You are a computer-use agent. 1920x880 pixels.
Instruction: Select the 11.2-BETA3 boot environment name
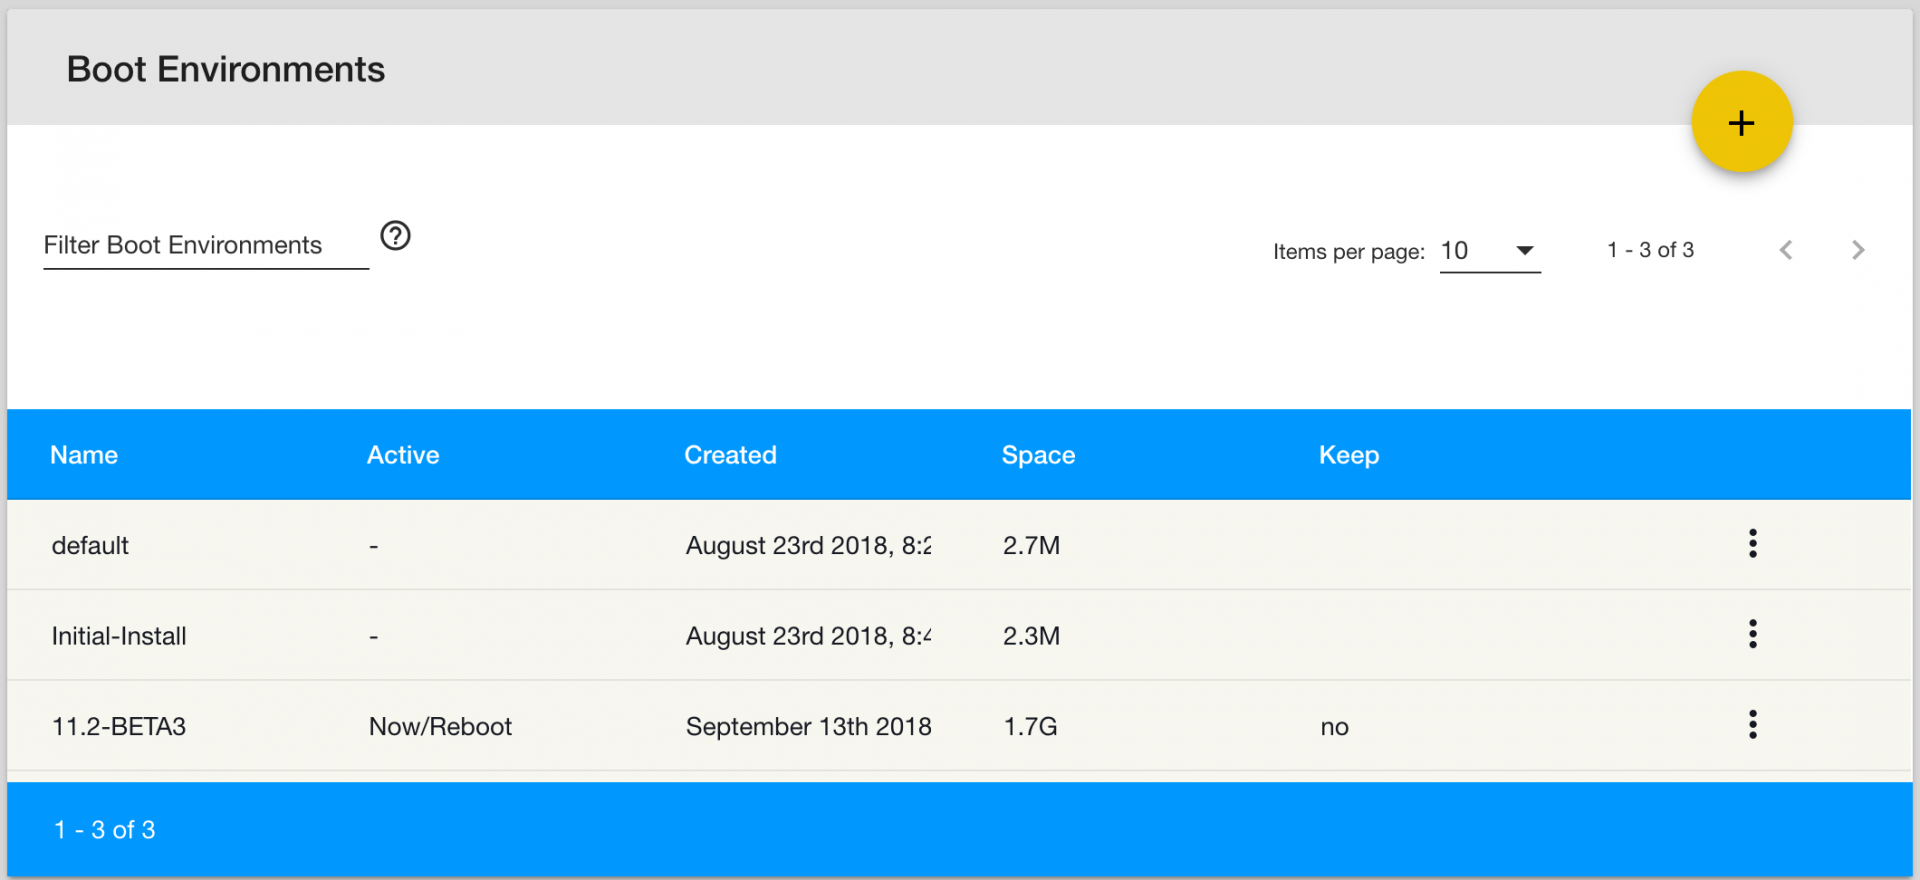click(119, 727)
